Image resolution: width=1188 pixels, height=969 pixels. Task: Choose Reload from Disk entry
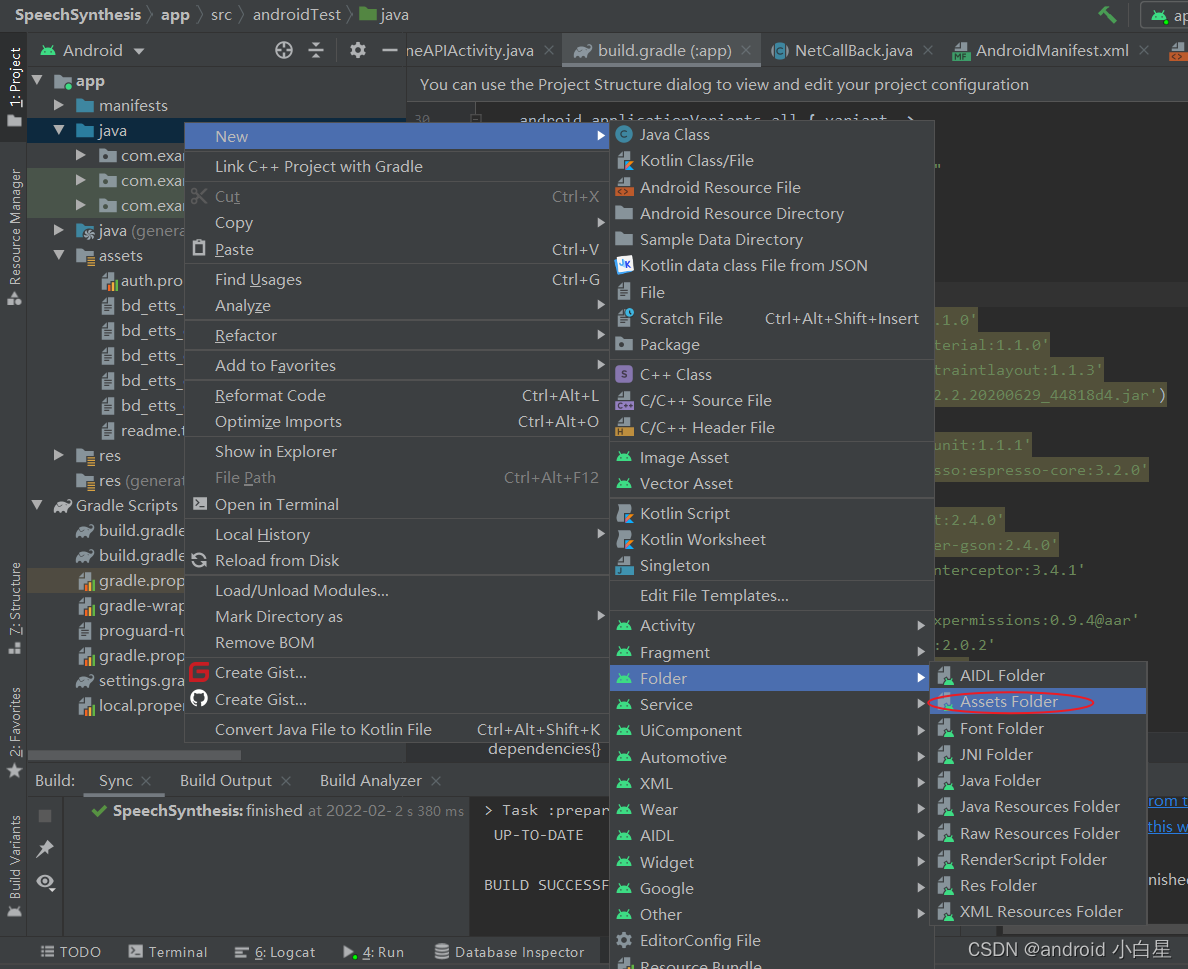(396, 561)
